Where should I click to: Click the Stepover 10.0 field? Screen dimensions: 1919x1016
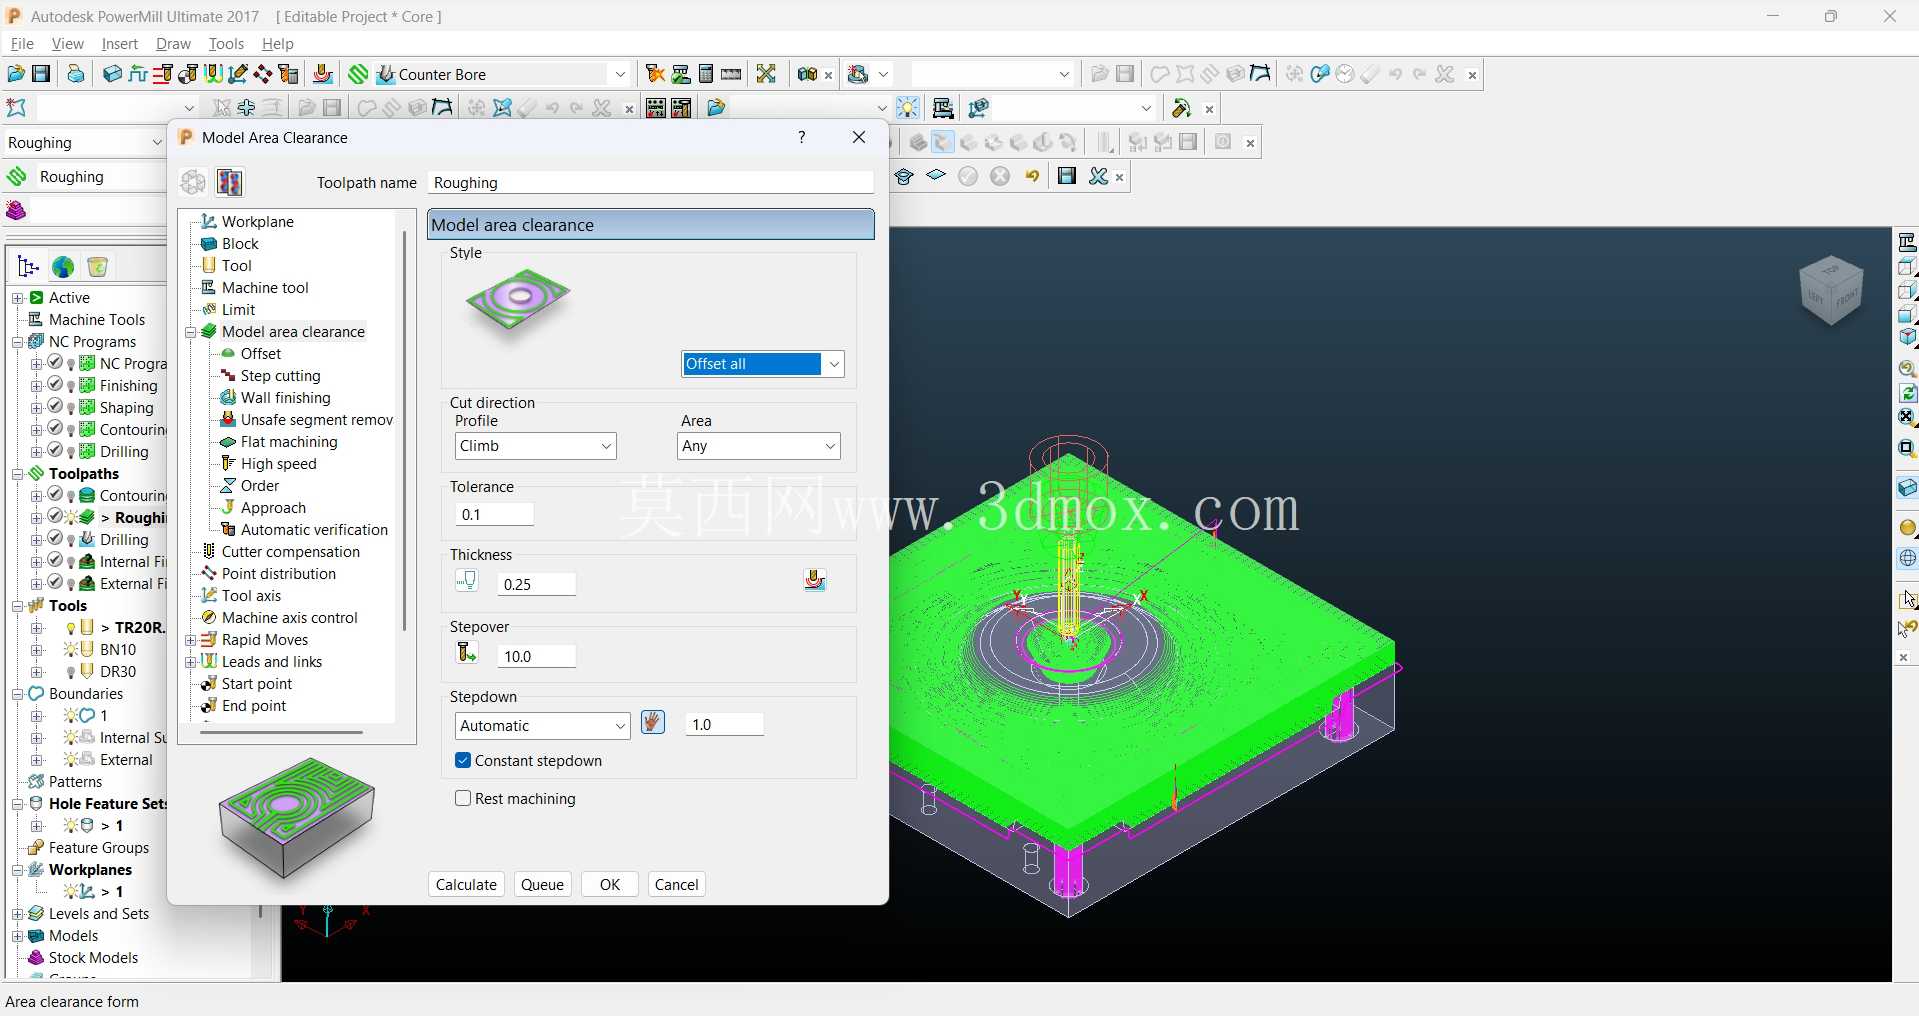[x=537, y=656]
